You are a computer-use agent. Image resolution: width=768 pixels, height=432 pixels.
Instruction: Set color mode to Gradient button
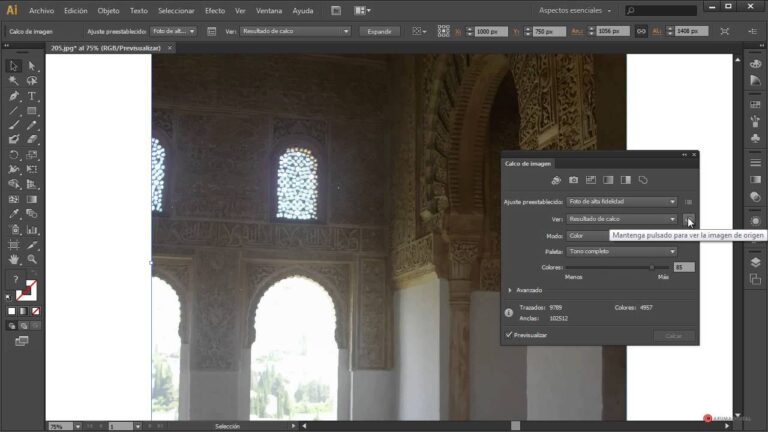(24, 311)
